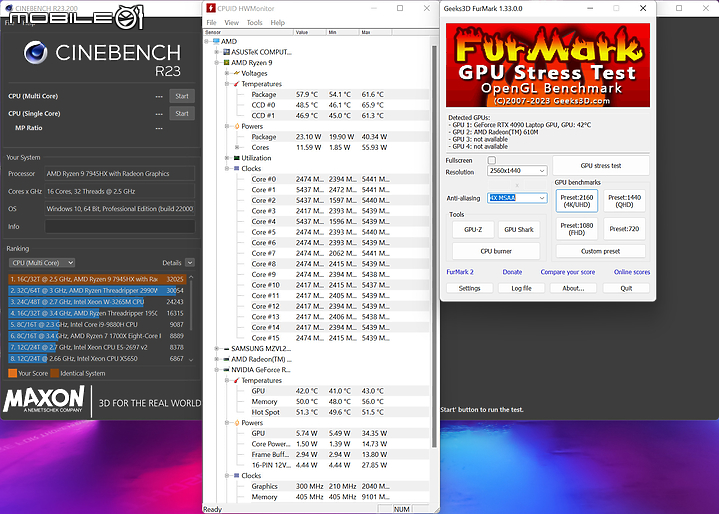This screenshot has height=514, width=719.
Task: Follow the FurMark 2 link
Action: click(x=460, y=272)
